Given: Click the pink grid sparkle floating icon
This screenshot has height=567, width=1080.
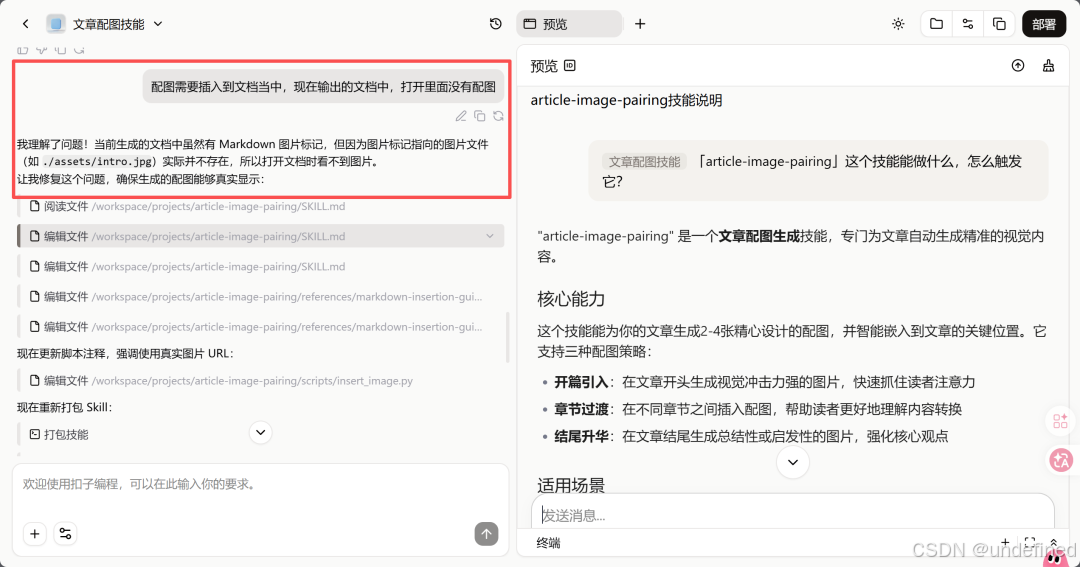Looking at the screenshot, I should click(x=1060, y=421).
